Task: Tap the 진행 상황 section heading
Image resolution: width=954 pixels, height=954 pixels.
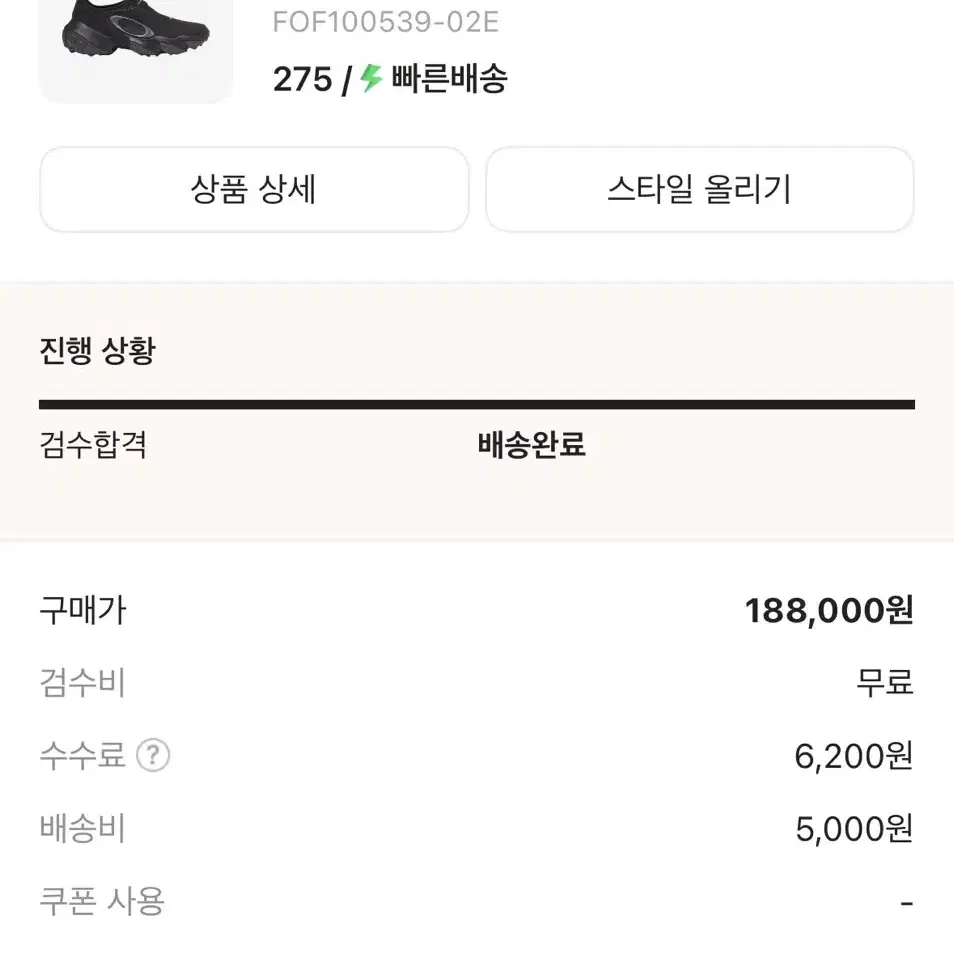Action: tap(97, 351)
